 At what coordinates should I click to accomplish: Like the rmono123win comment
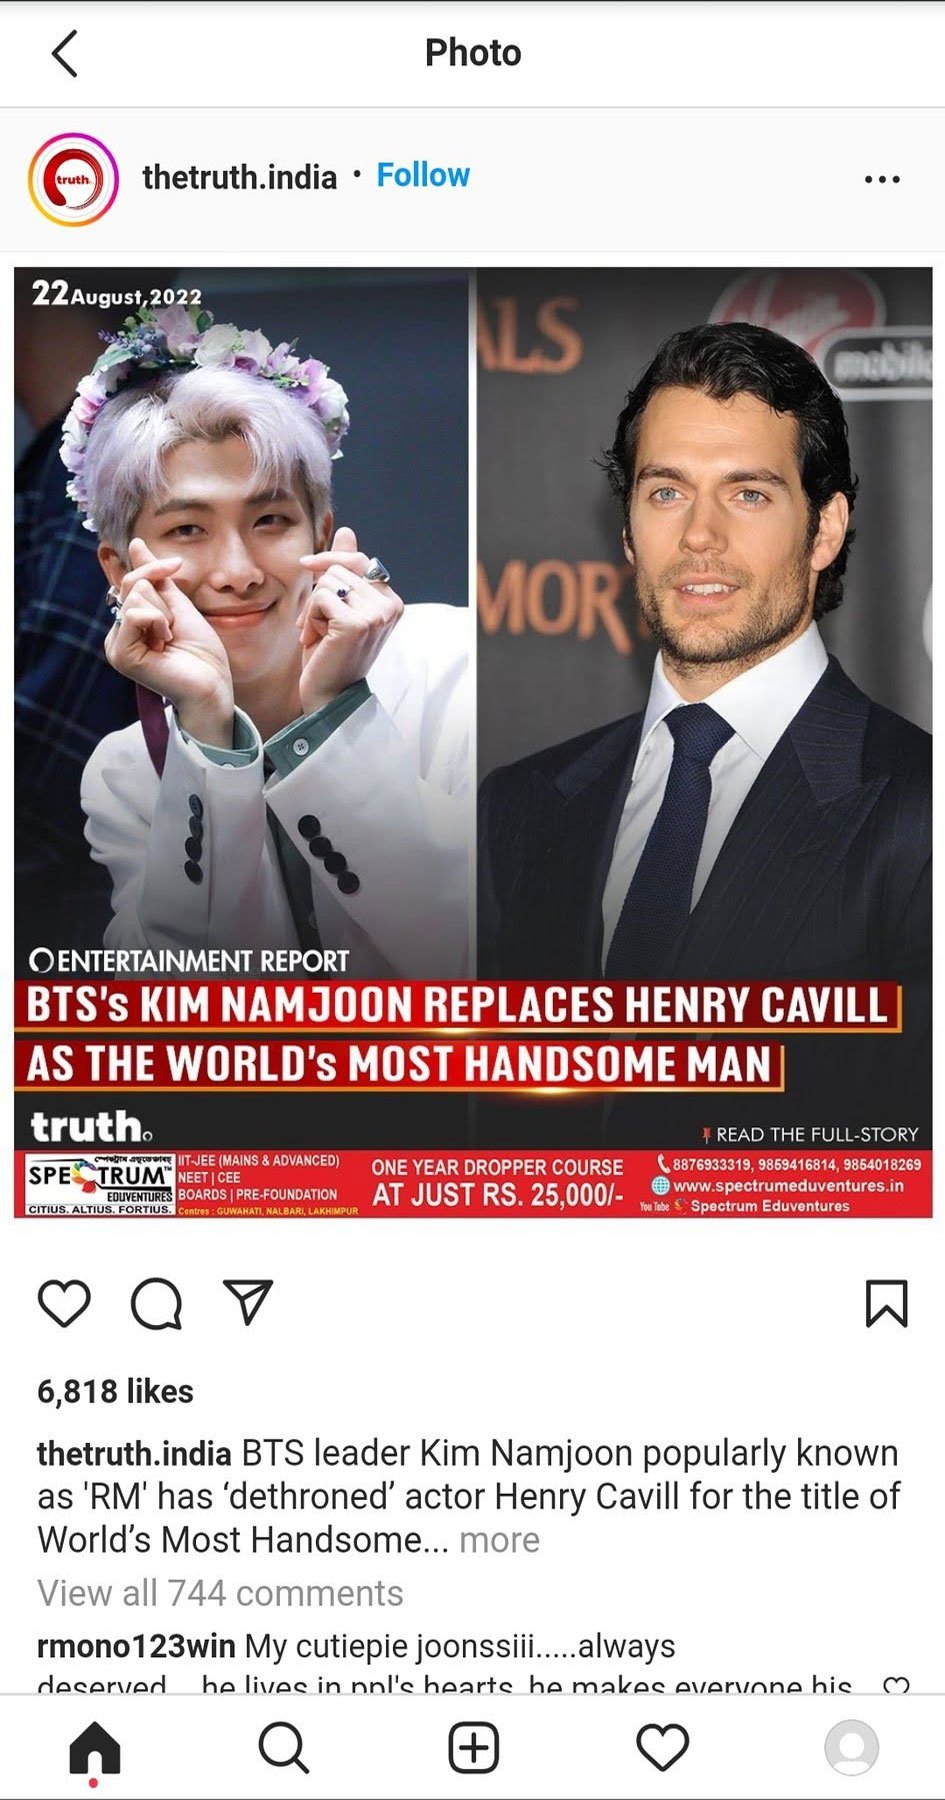click(897, 1686)
